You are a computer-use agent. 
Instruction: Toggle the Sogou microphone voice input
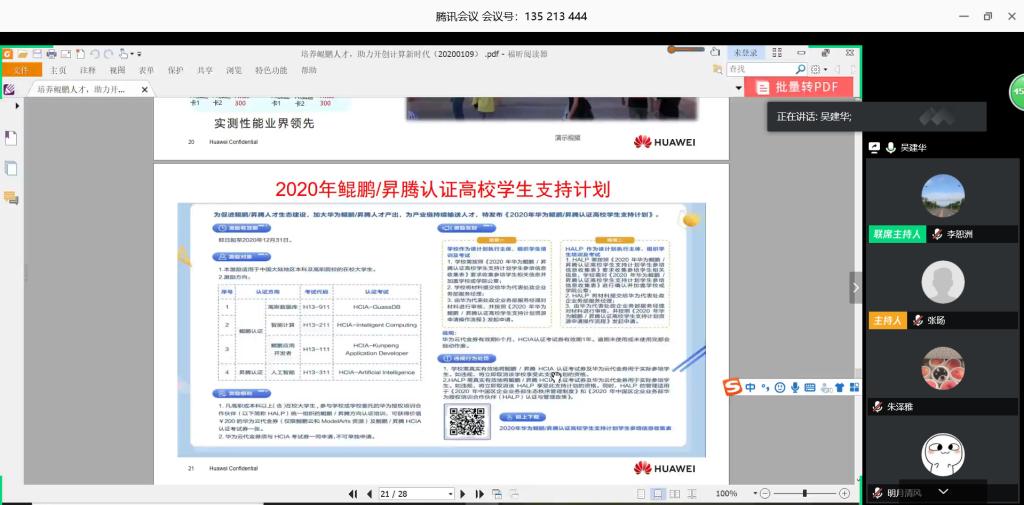796,387
